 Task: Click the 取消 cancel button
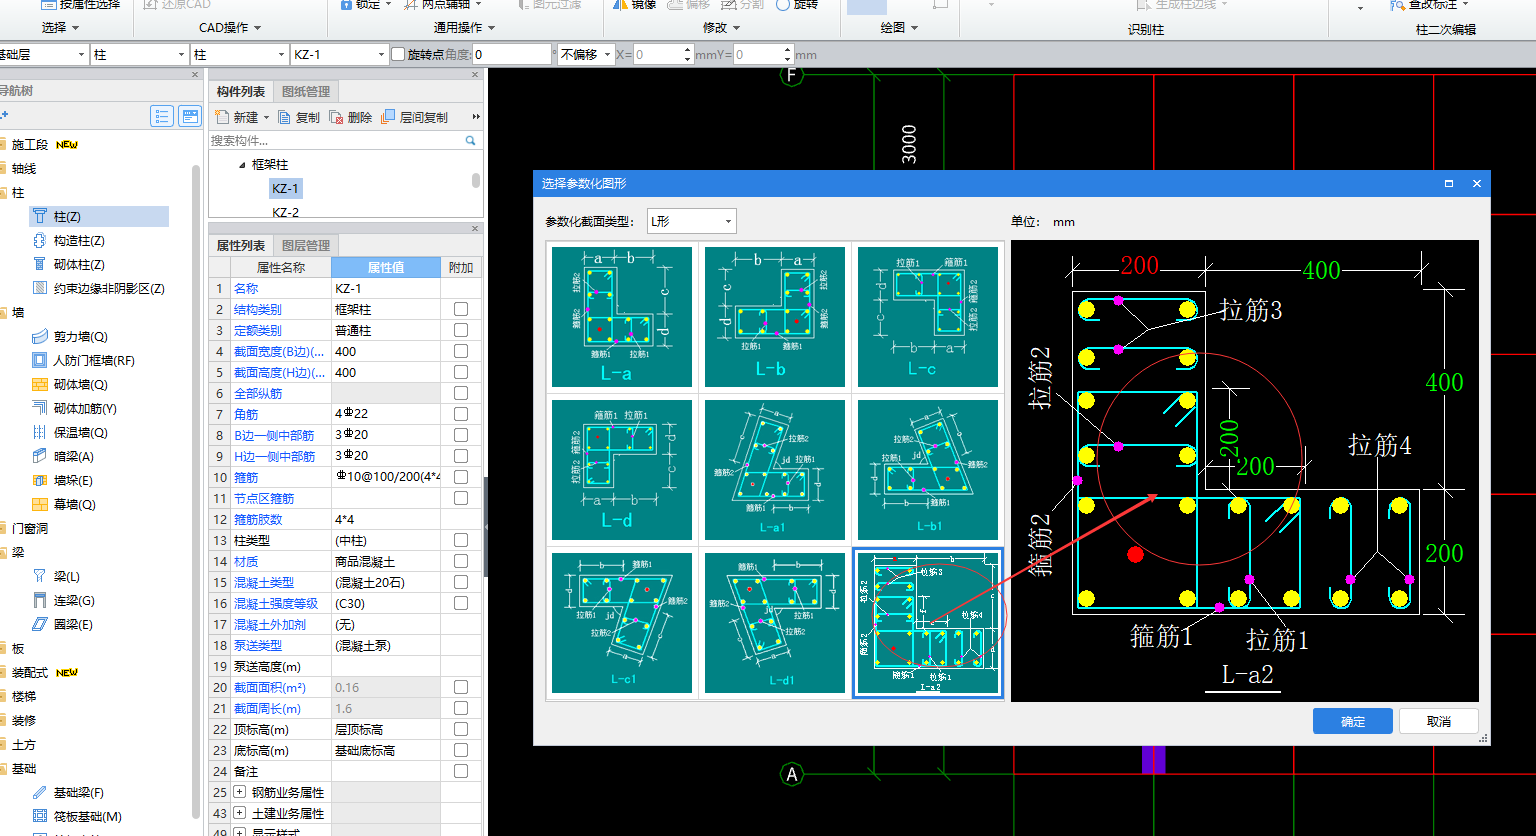pyautogui.click(x=1439, y=721)
